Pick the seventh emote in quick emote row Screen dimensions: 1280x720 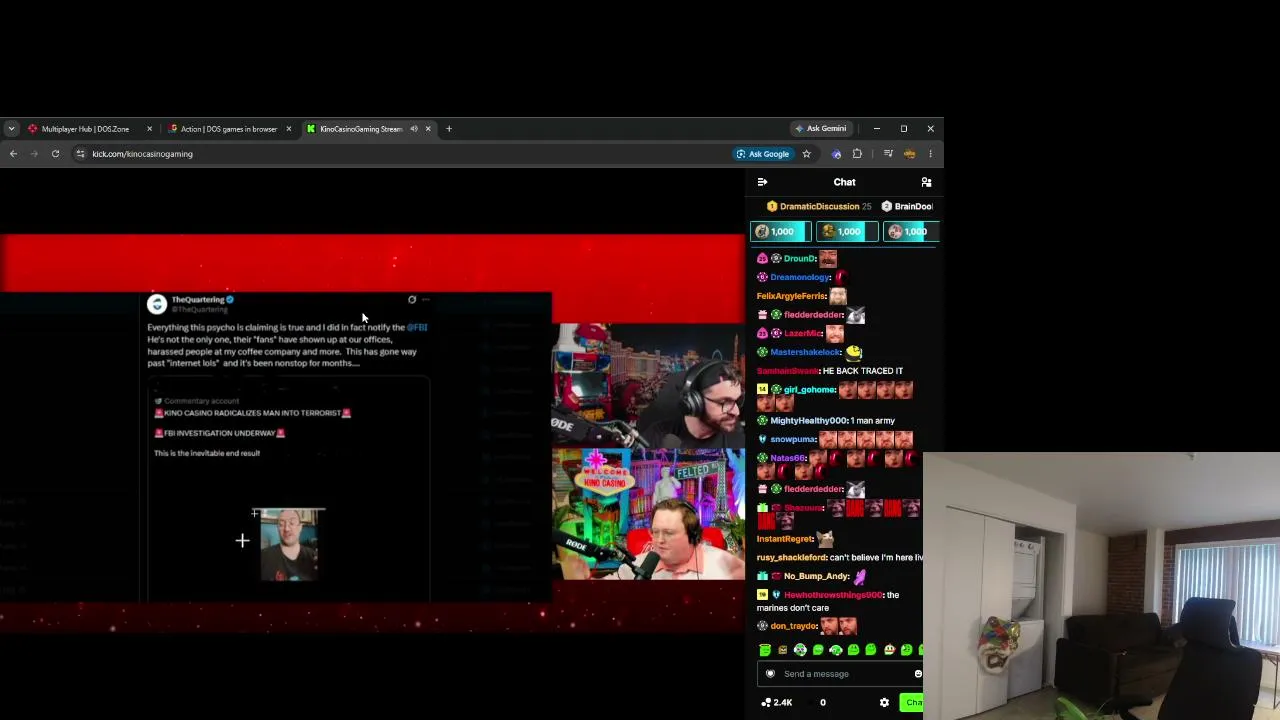point(871,650)
